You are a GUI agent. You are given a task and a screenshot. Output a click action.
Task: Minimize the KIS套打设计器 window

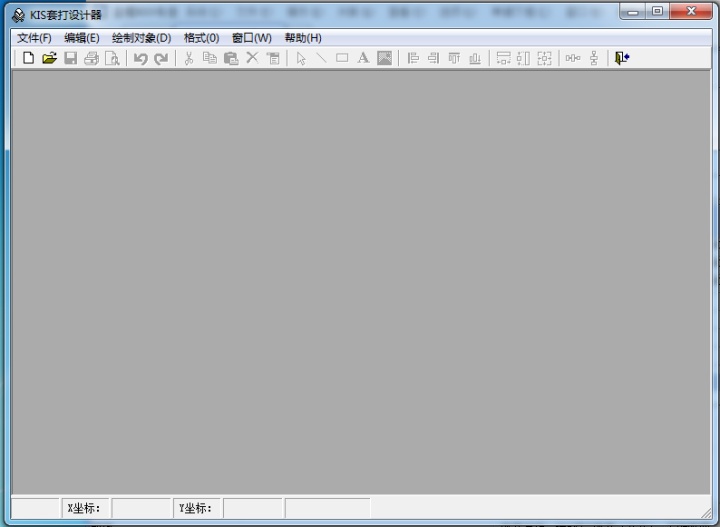[633, 11]
